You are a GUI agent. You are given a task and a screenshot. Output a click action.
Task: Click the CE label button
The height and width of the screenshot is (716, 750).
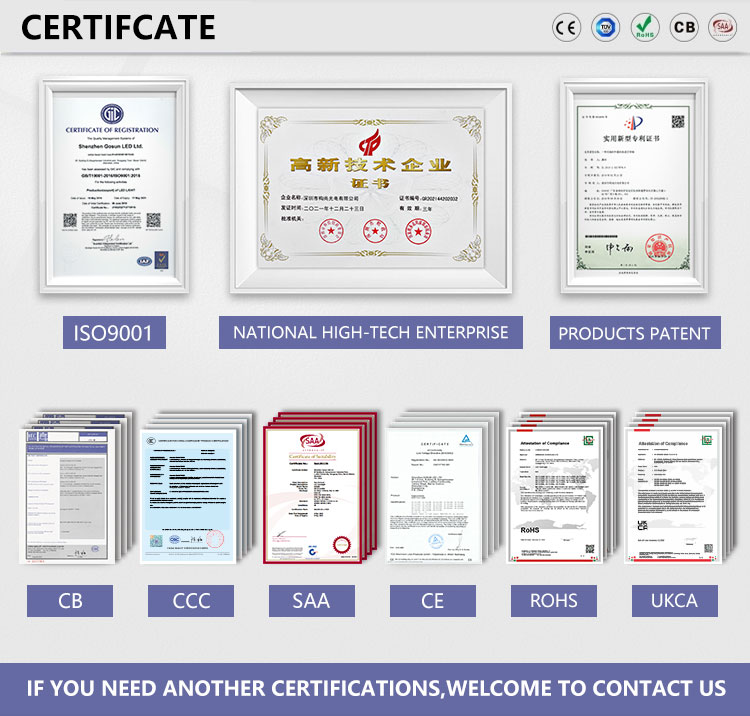tap(433, 601)
